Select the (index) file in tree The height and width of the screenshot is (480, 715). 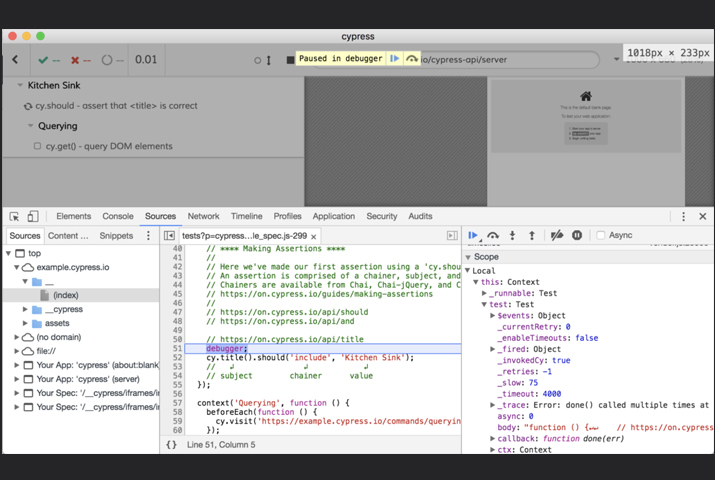[x=66, y=296]
